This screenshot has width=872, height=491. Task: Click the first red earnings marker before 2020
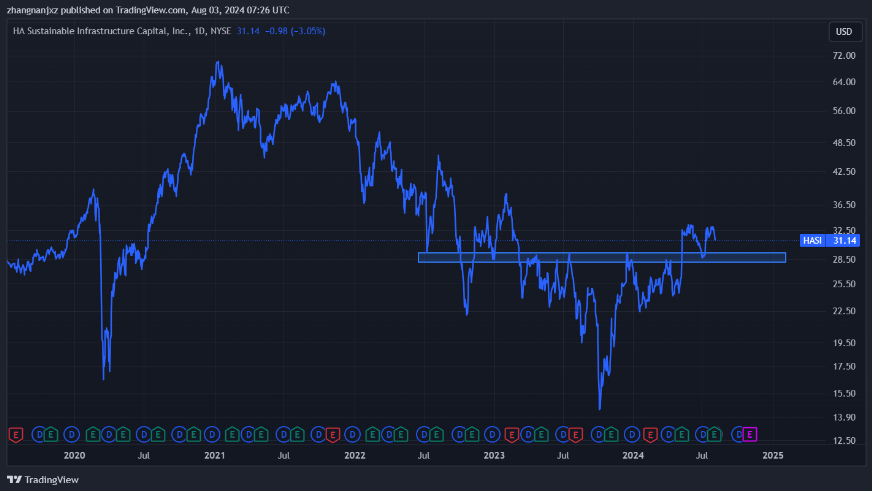coord(16,434)
